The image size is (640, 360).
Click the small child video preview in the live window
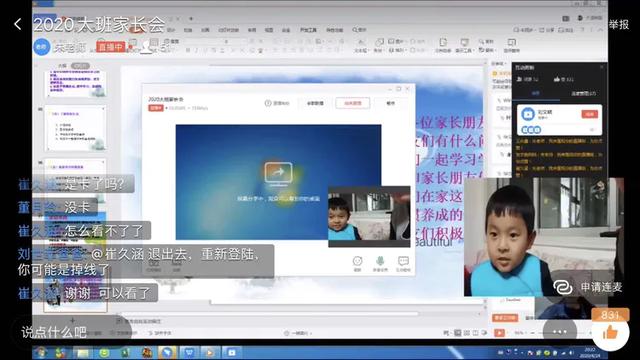(369, 216)
